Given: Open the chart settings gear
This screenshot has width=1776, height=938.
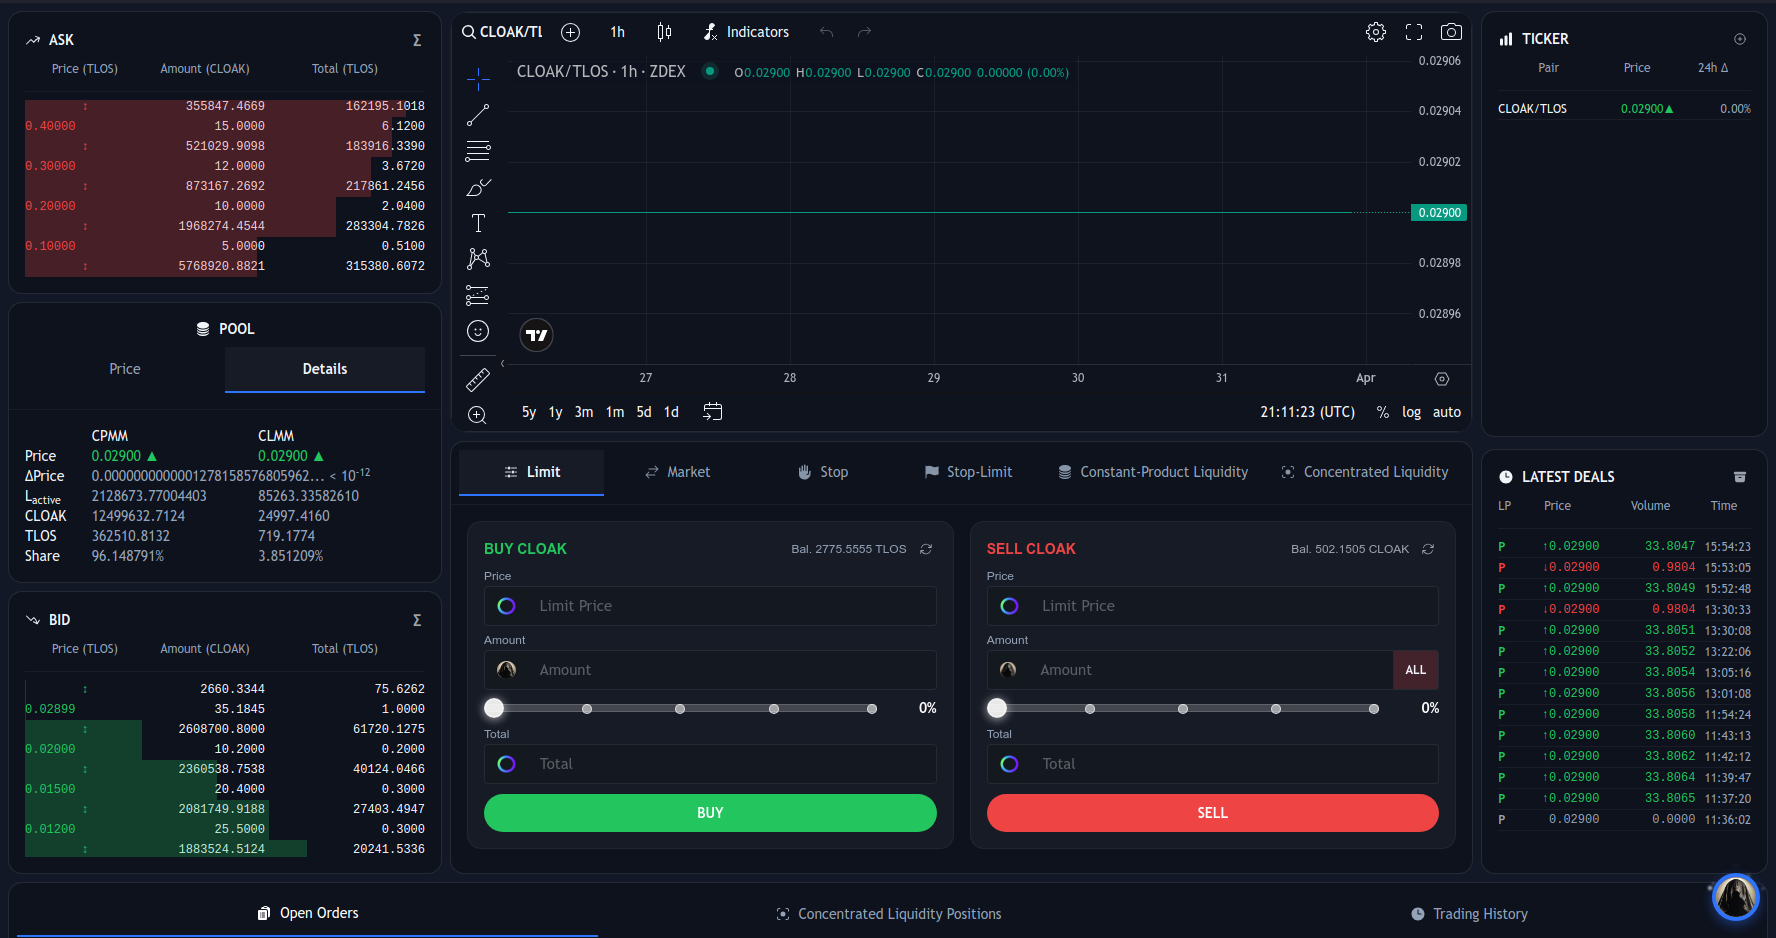Looking at the screenshot, I should pos(1376,31).
